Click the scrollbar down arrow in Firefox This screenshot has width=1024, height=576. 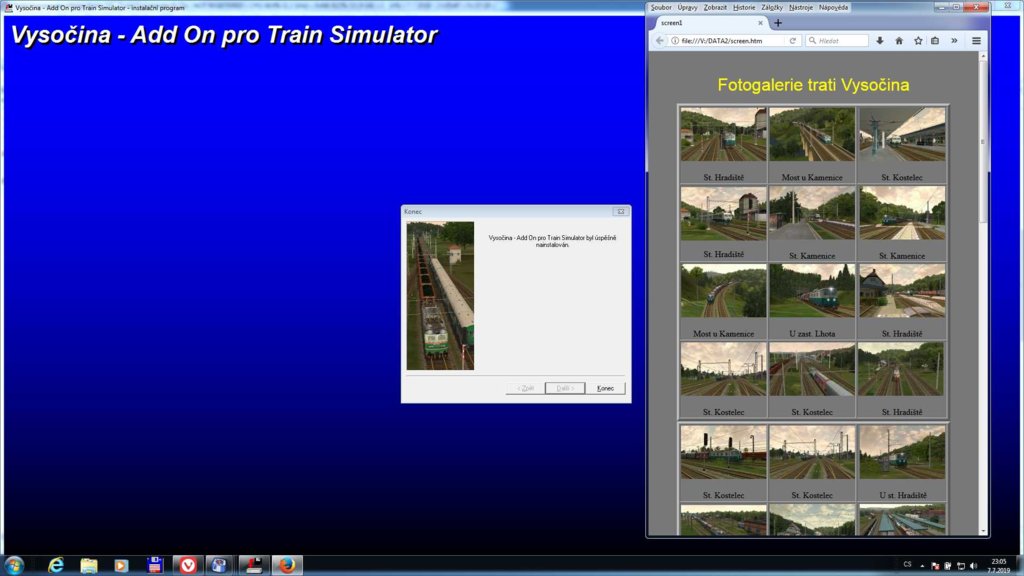983,532
